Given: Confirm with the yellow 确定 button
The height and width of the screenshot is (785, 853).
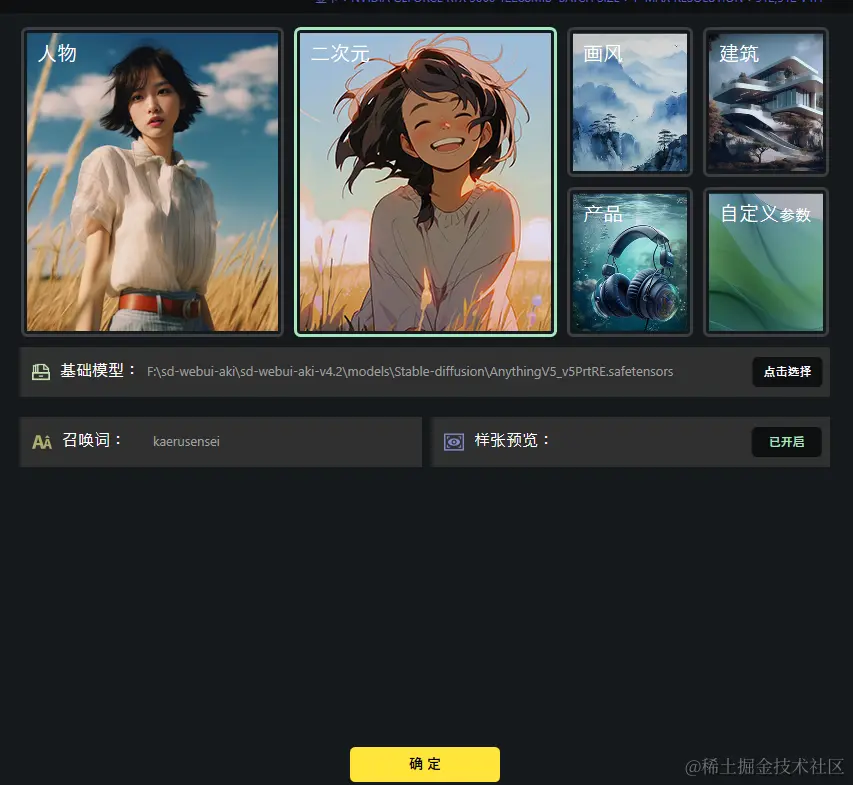Looking at the screenshot, I should pyautogui.click(x=425, y=764).
